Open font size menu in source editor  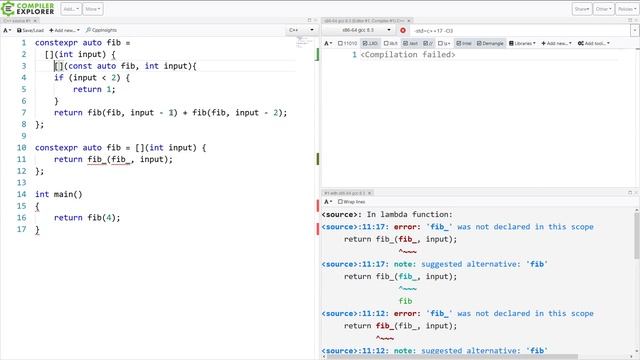(7, 30)
